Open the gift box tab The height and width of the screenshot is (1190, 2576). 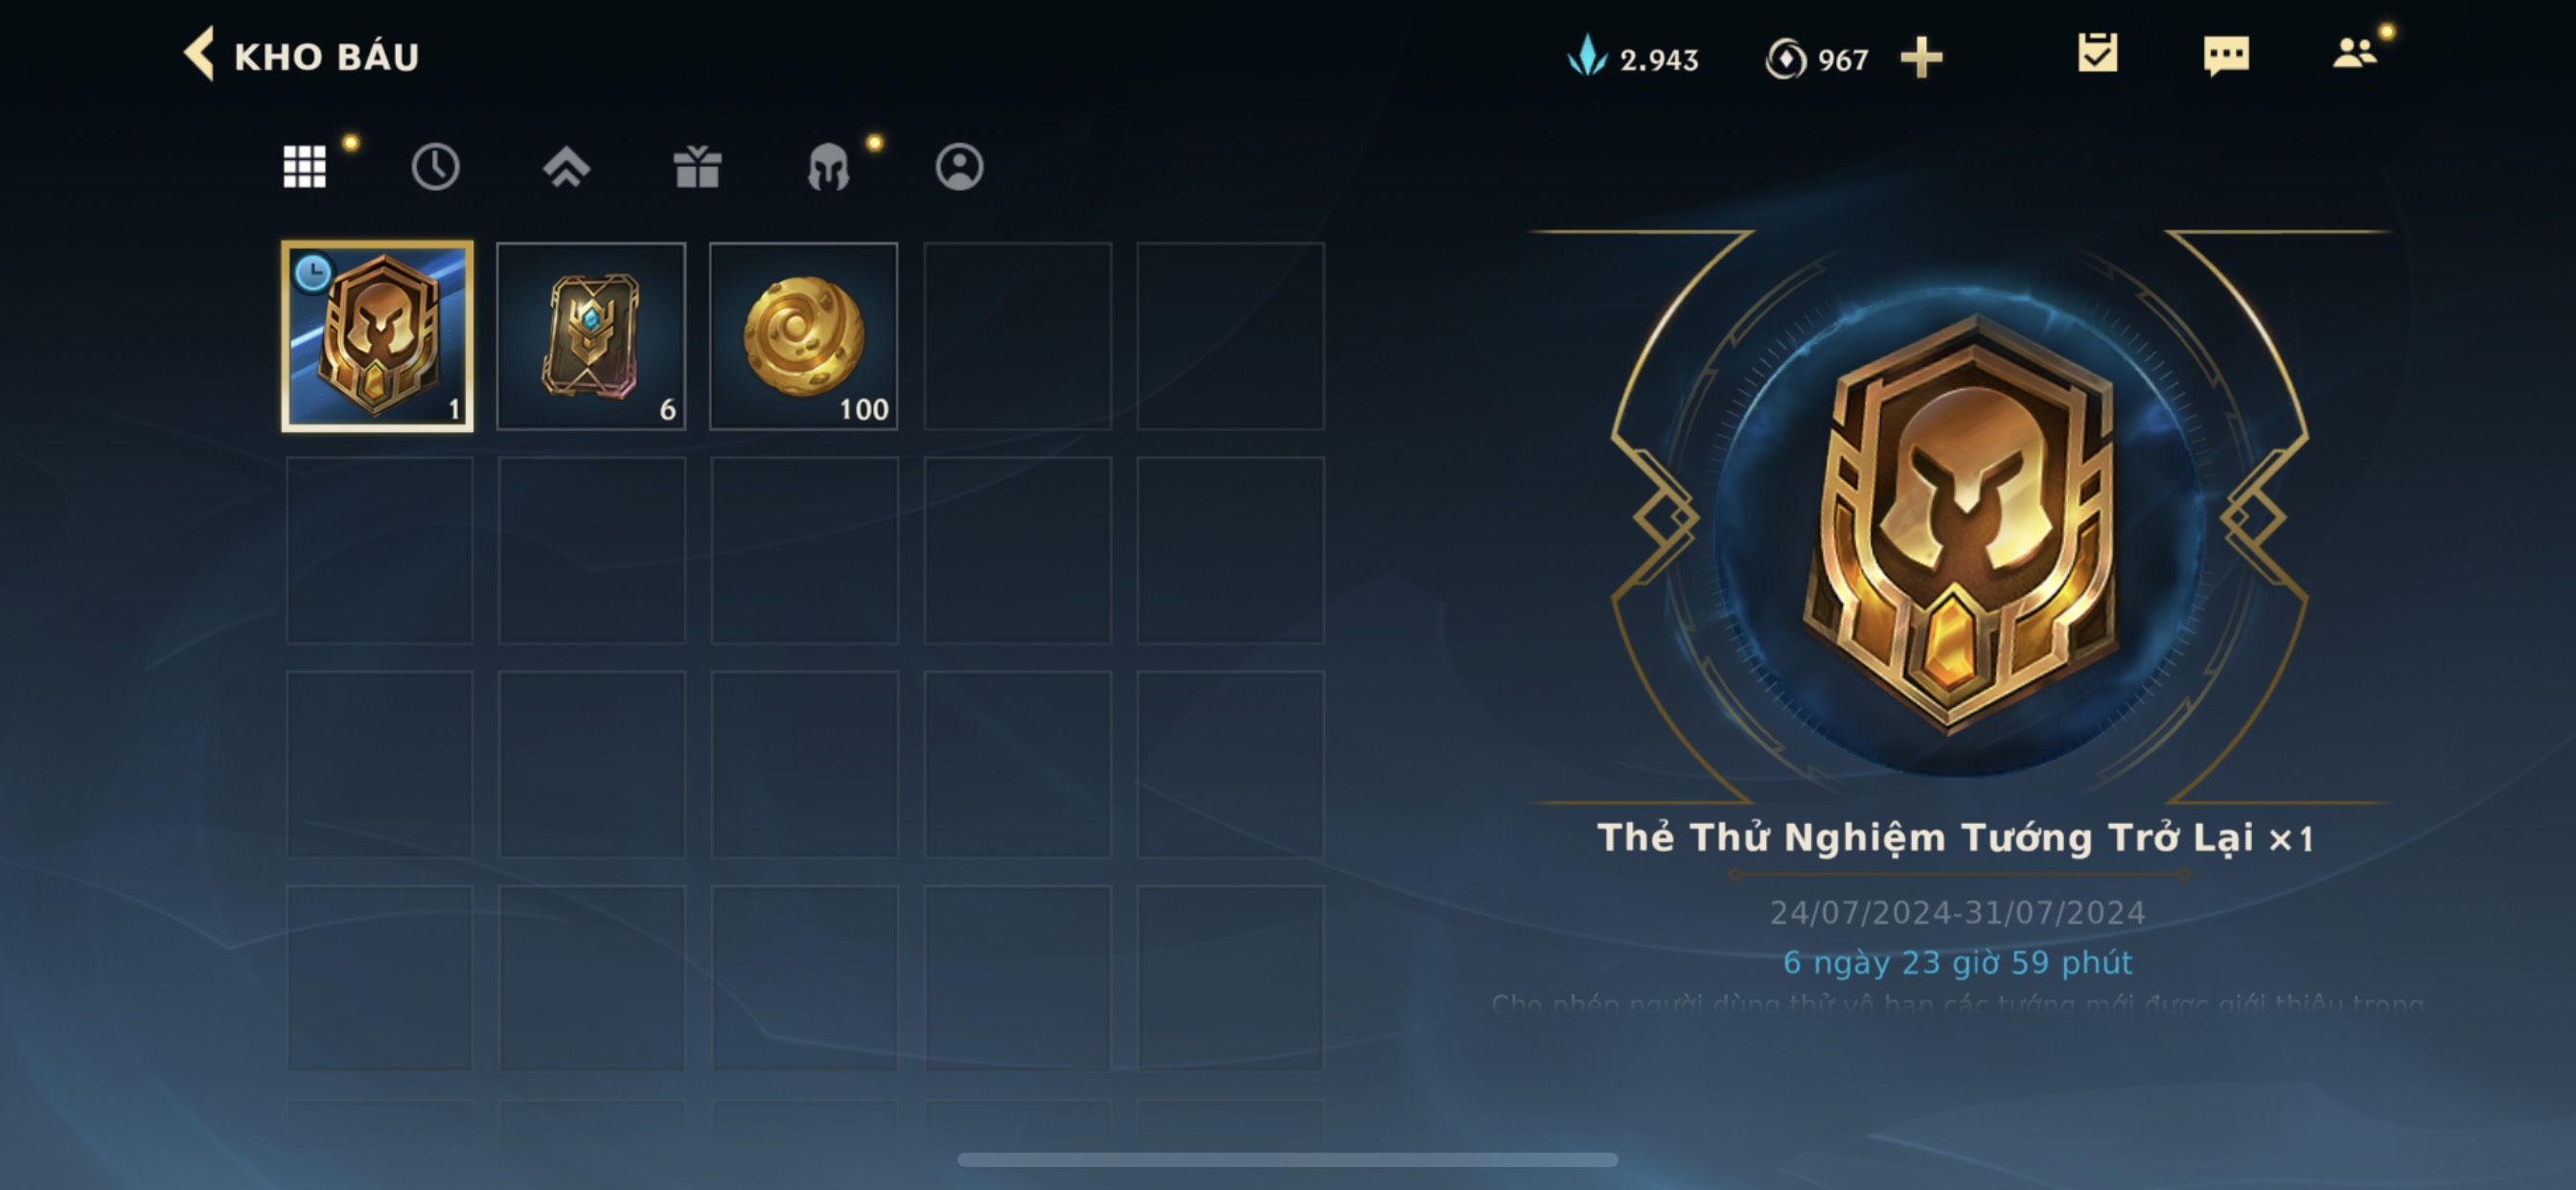click(697, 166)
